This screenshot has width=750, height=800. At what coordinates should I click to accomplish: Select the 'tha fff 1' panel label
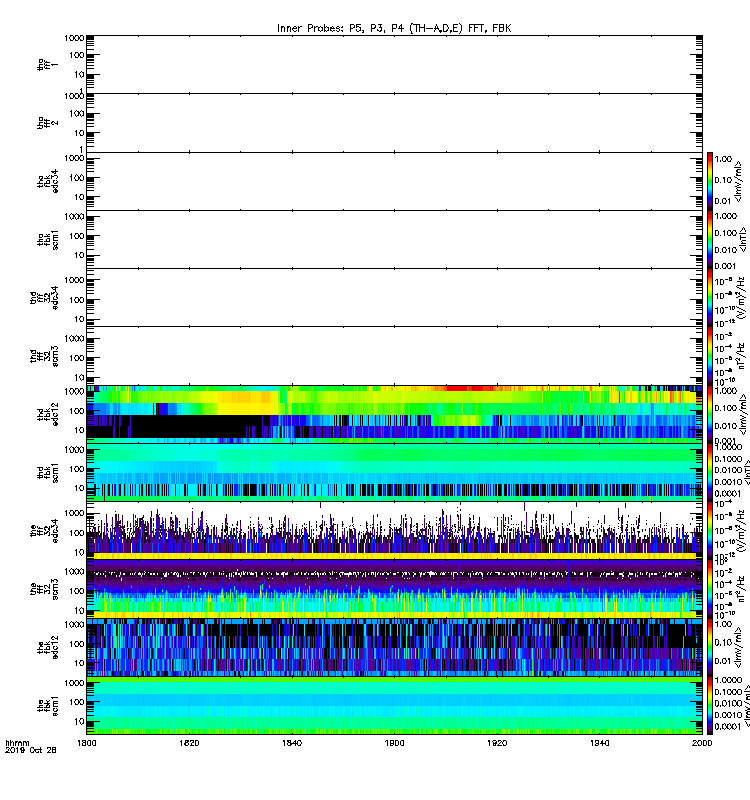[x=48, y=65]
